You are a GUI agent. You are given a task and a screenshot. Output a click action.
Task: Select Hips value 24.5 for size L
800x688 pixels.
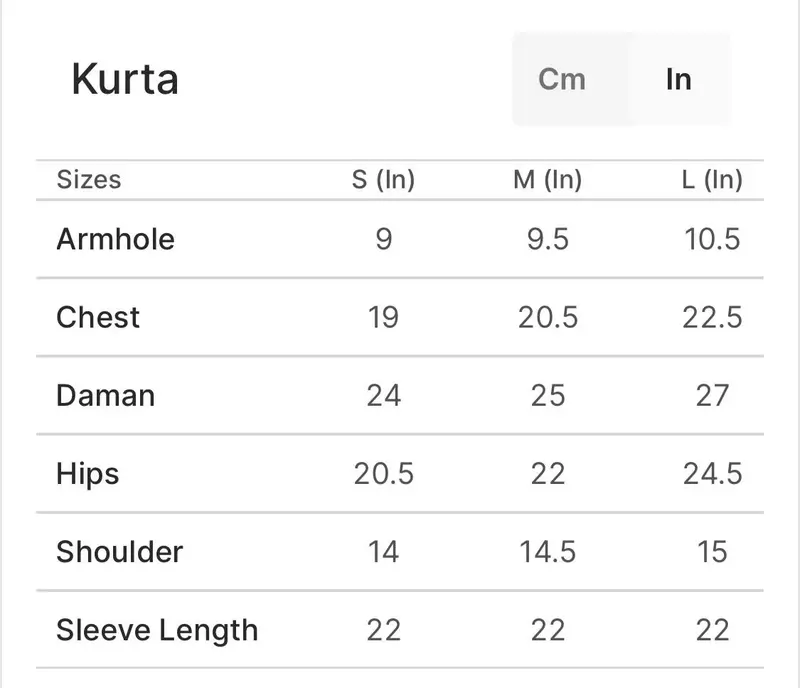click(x=712, y=473)
